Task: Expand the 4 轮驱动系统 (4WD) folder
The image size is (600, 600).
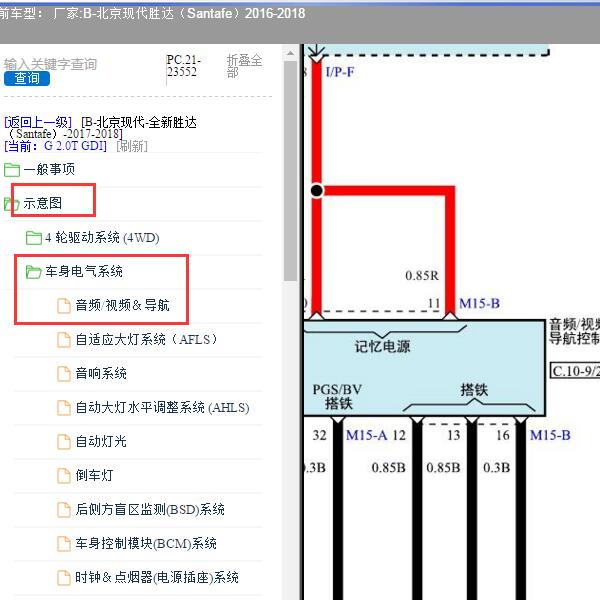Action: click(102, 237)
